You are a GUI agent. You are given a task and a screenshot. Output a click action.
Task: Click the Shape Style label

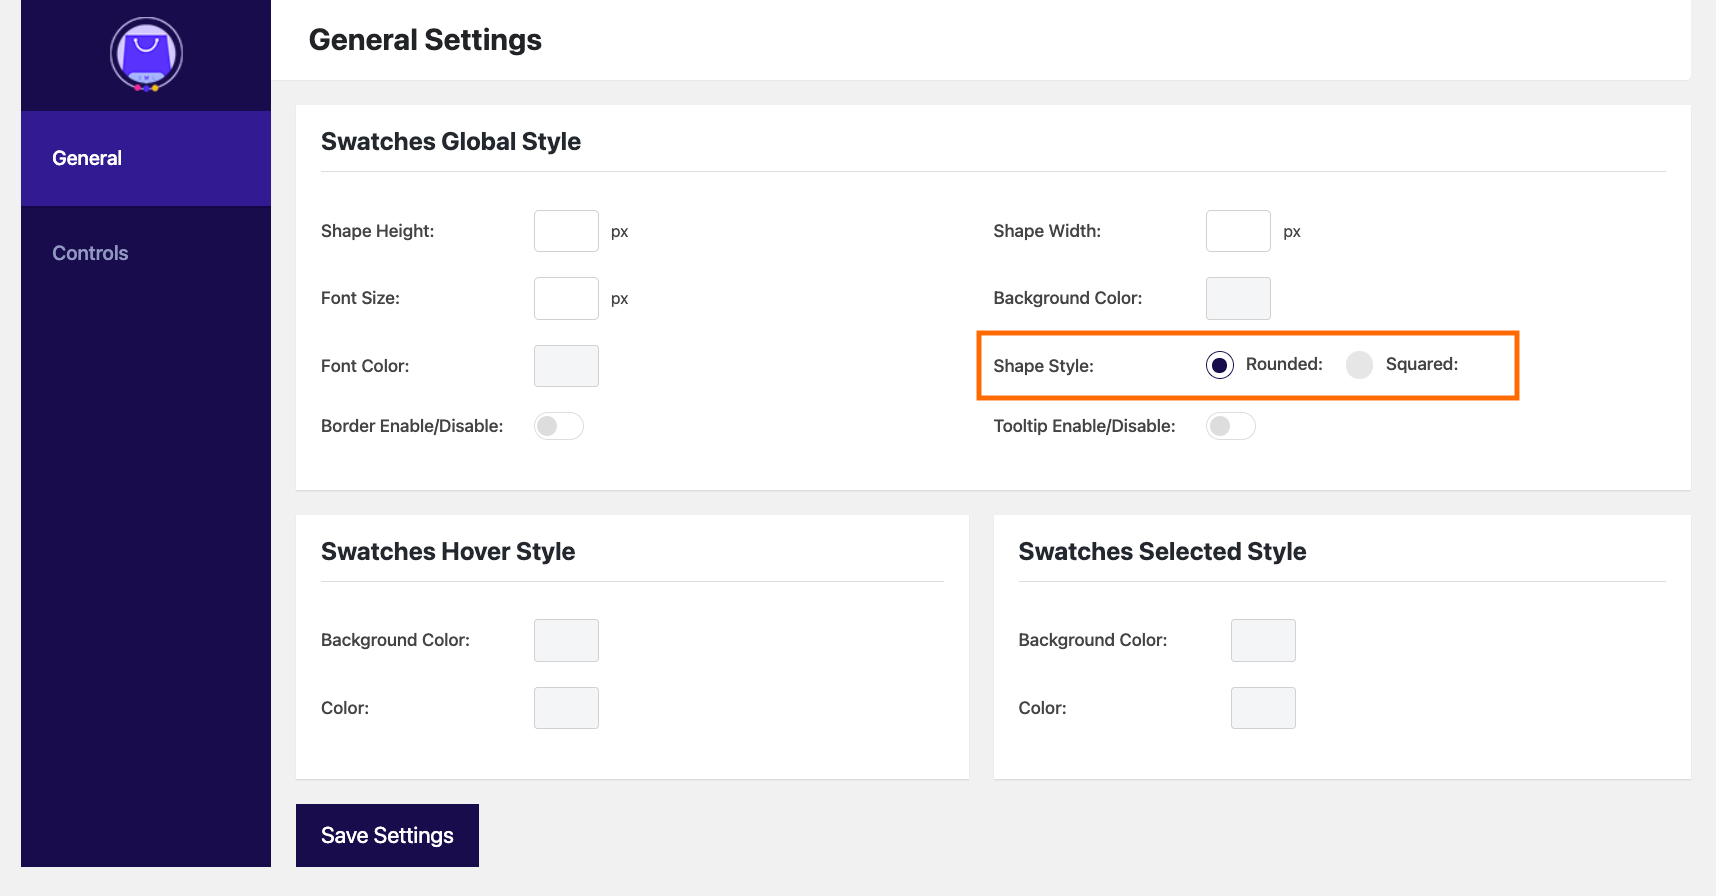coord(1043,366)
